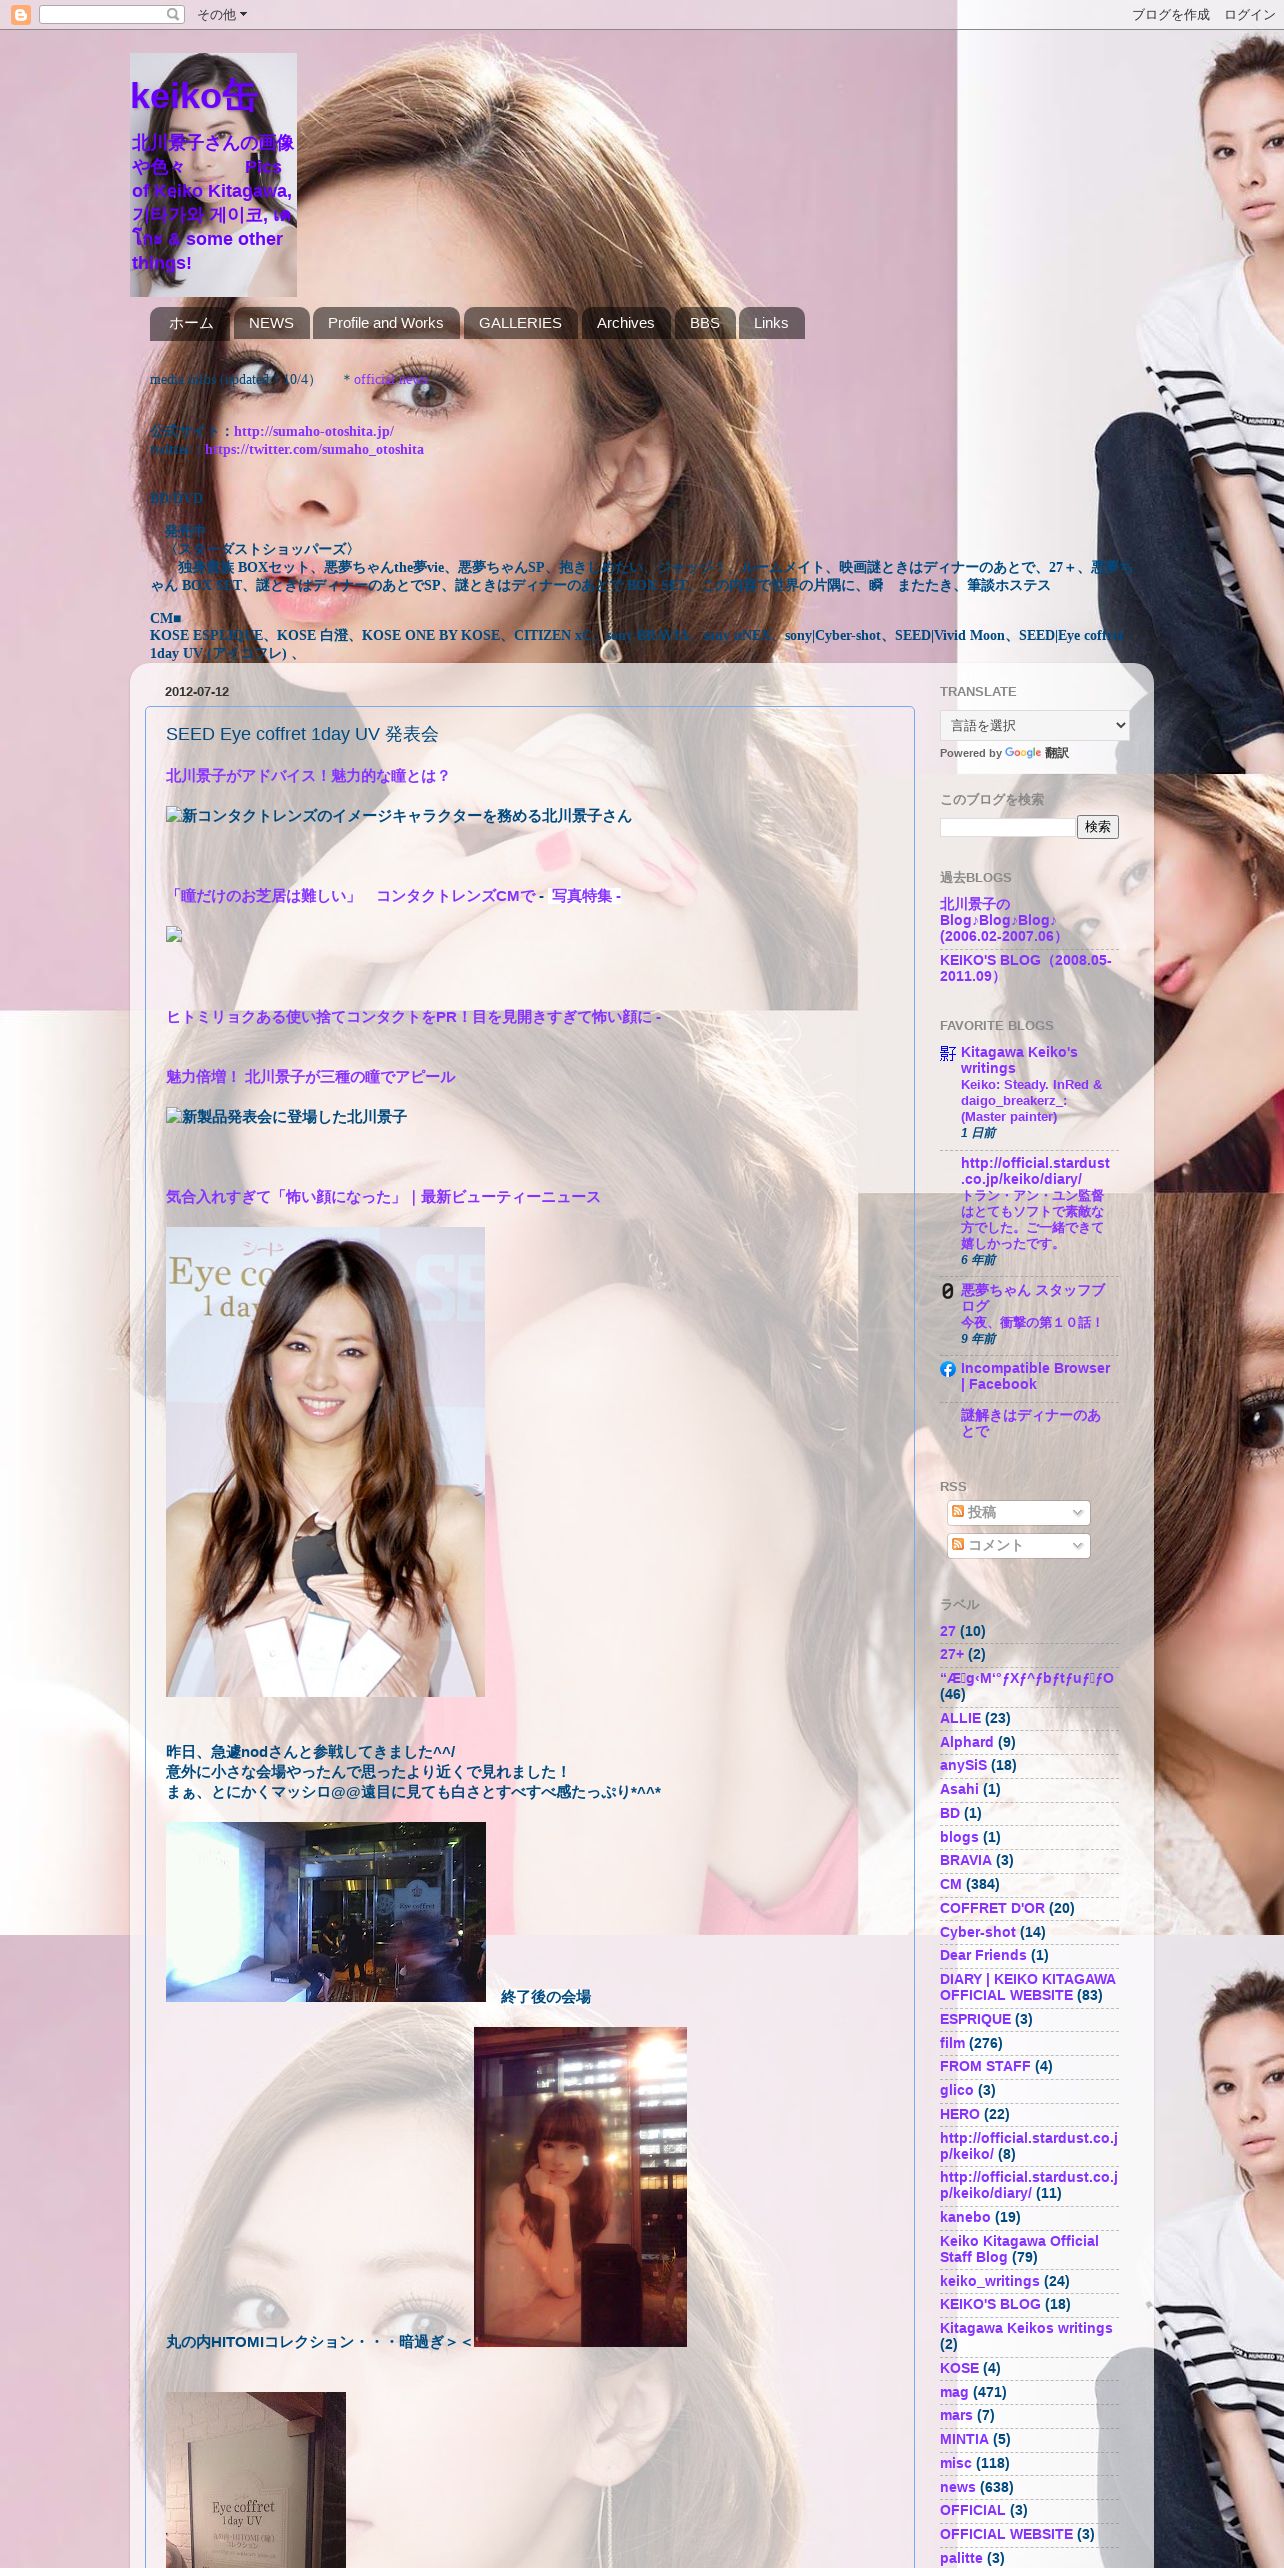
Task: Open 魅力倍増！北川景子が三種の瞳でアピール link
Action: coord(310,1077)
